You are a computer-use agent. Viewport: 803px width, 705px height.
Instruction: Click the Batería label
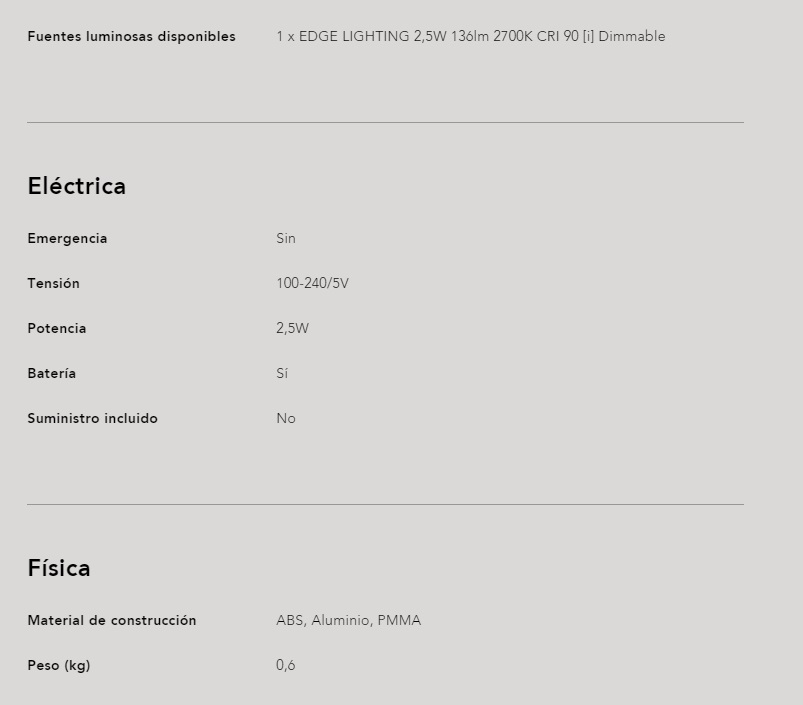point(52,373)
